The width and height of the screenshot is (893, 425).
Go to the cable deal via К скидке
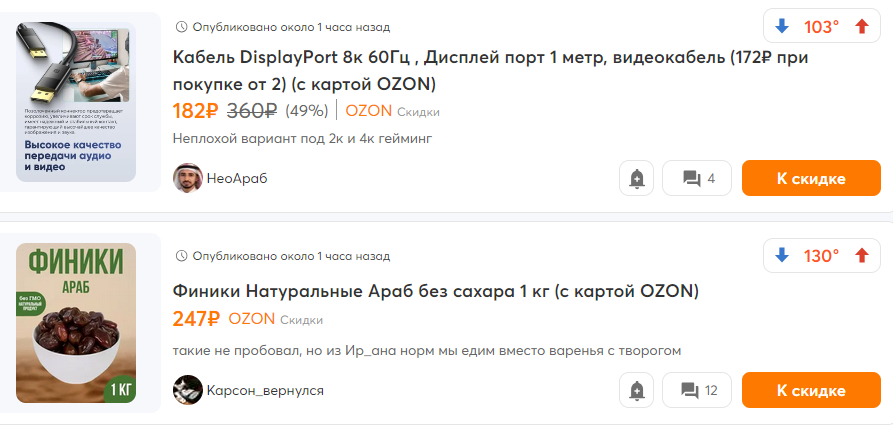(811, 179)
